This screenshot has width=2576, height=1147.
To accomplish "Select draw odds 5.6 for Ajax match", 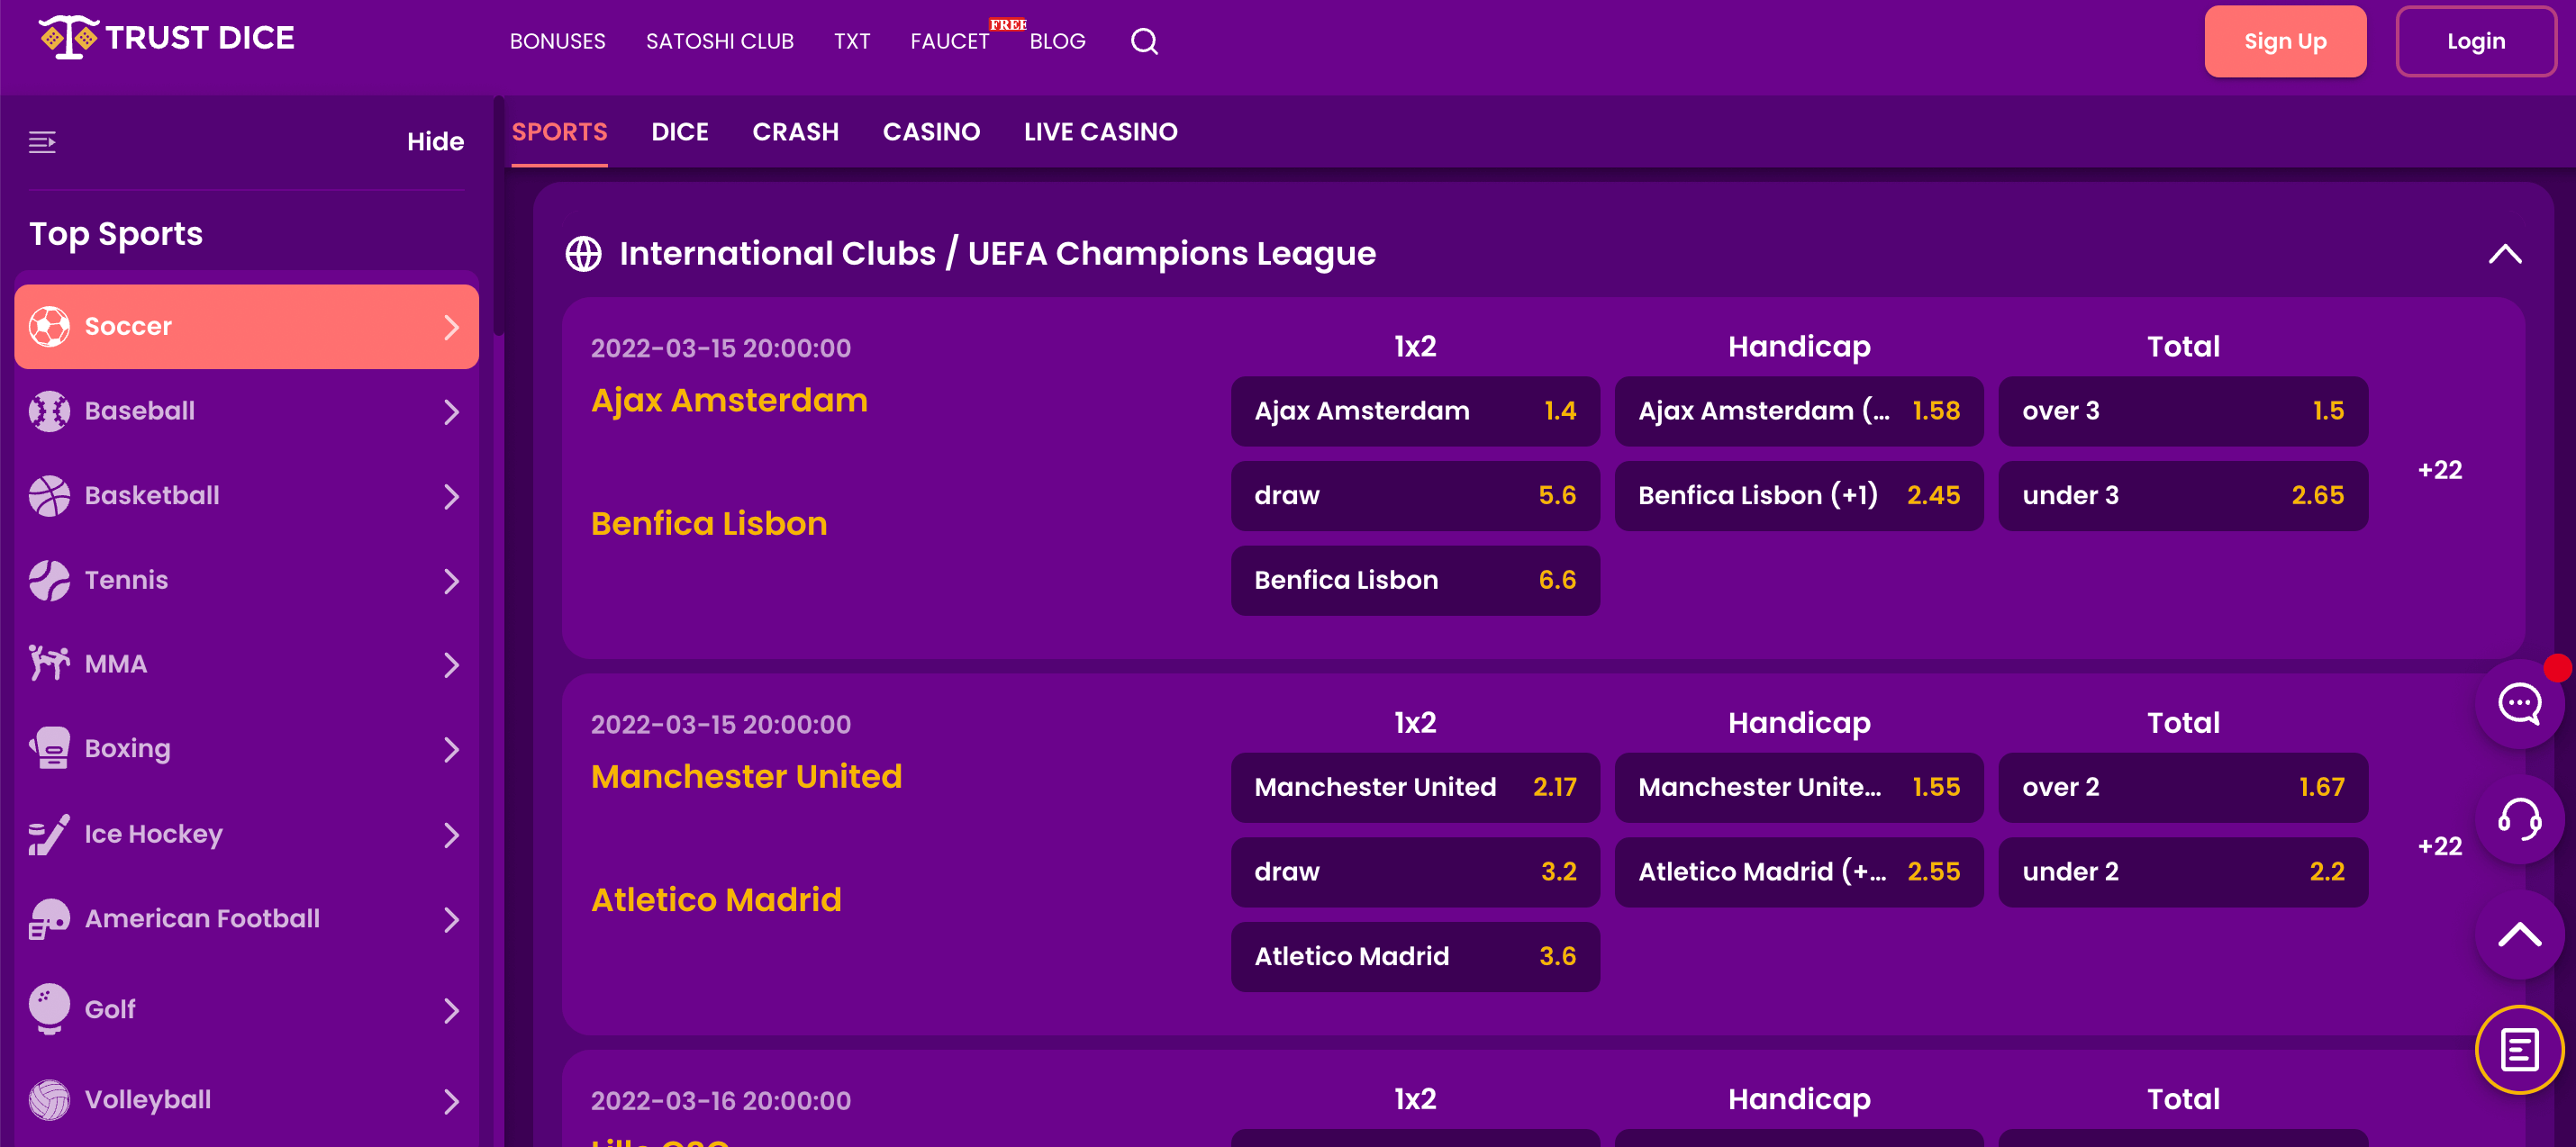I will pyautogui.click(x=1414, y=496).
